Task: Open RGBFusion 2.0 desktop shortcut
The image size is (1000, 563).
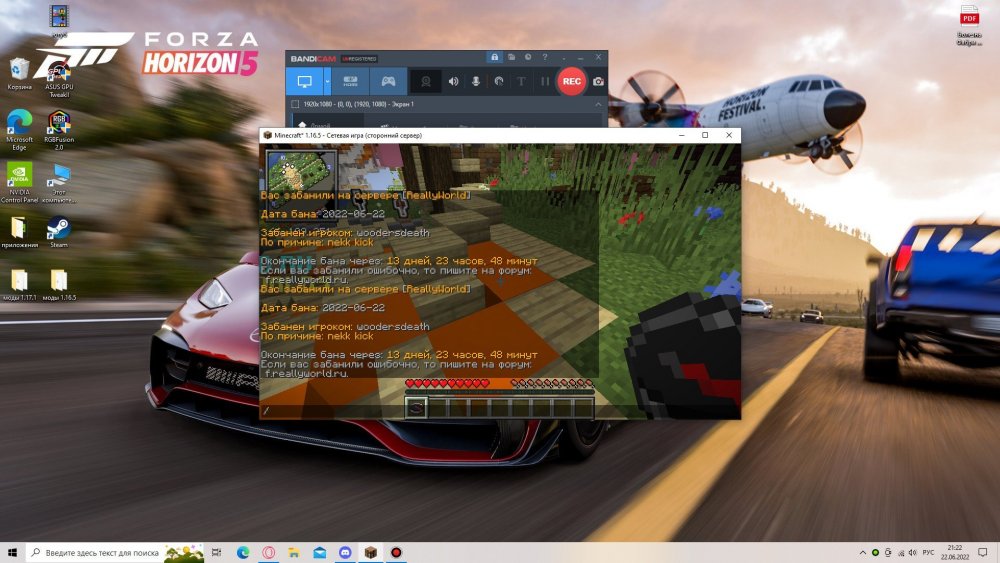Action: coord(59,129)
